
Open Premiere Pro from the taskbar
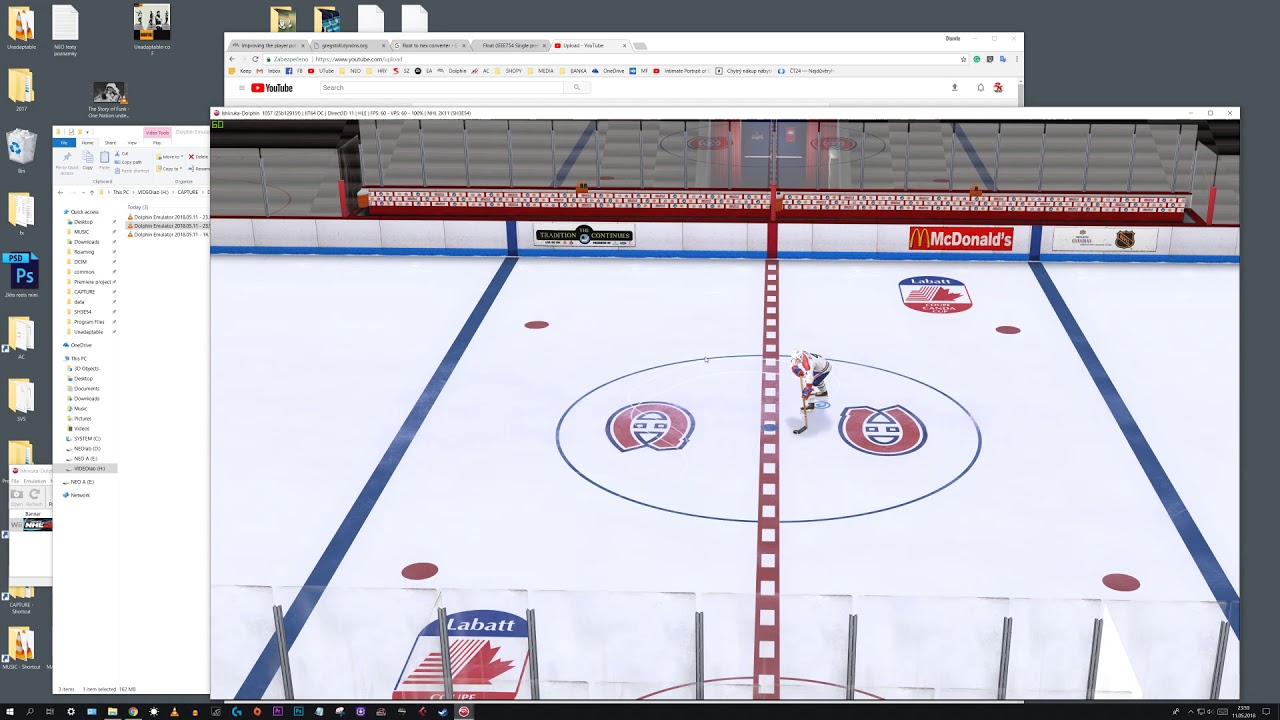coord(277,711)
